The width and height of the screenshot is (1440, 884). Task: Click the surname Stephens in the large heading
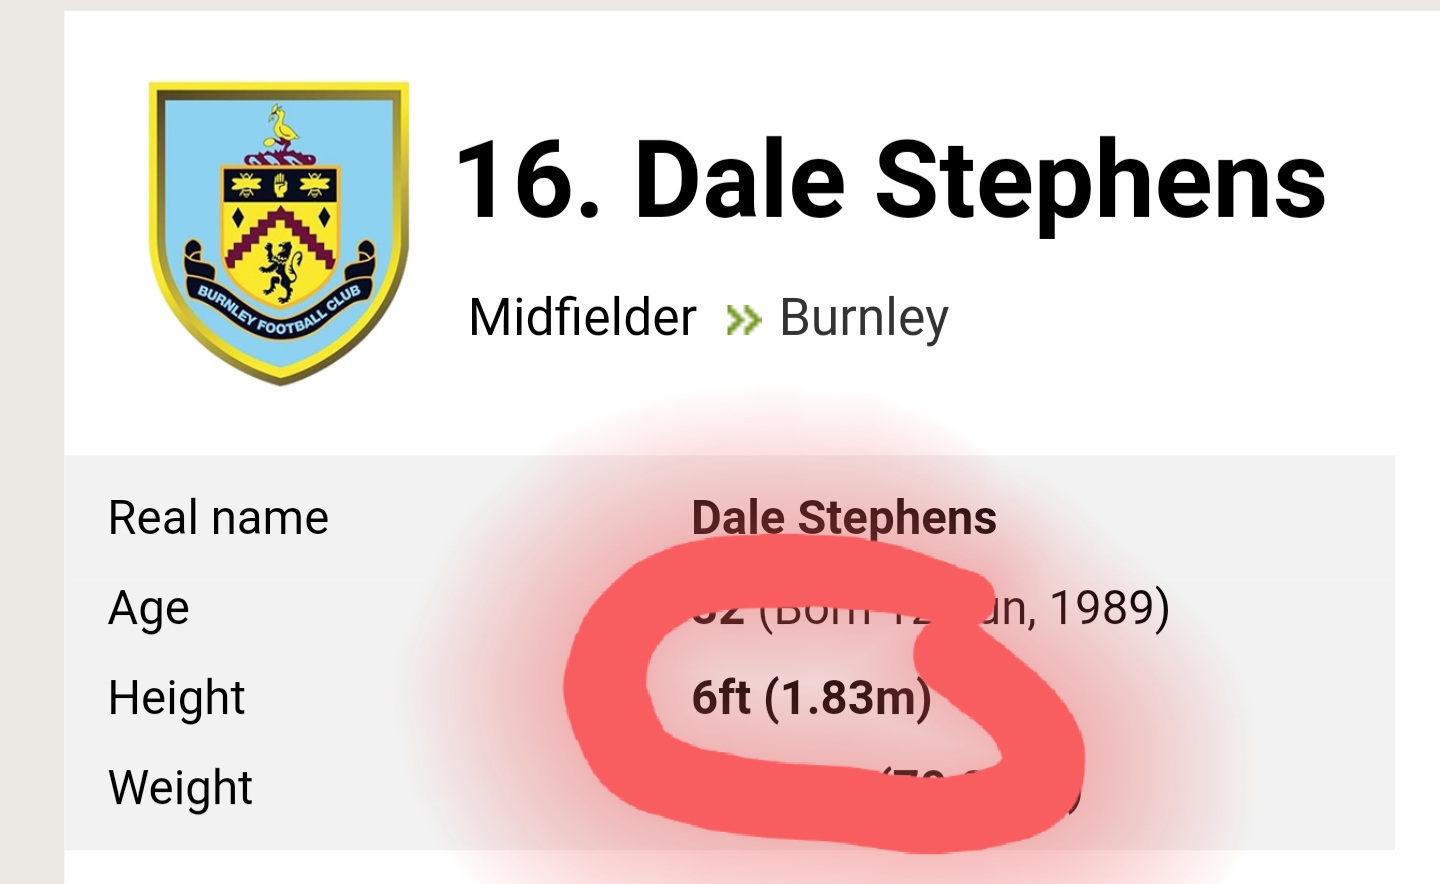pyautogui.click(x=1100, y=181)
